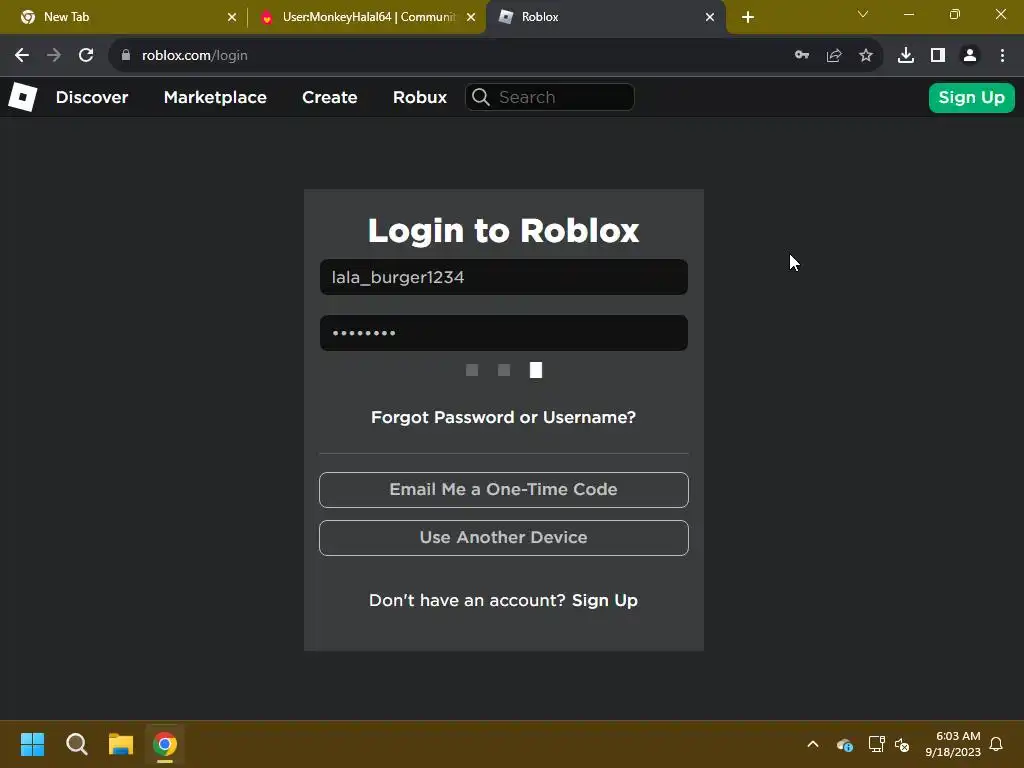Click Chrome icon in taskbar
1024x768 pixels.
point(165,744)
